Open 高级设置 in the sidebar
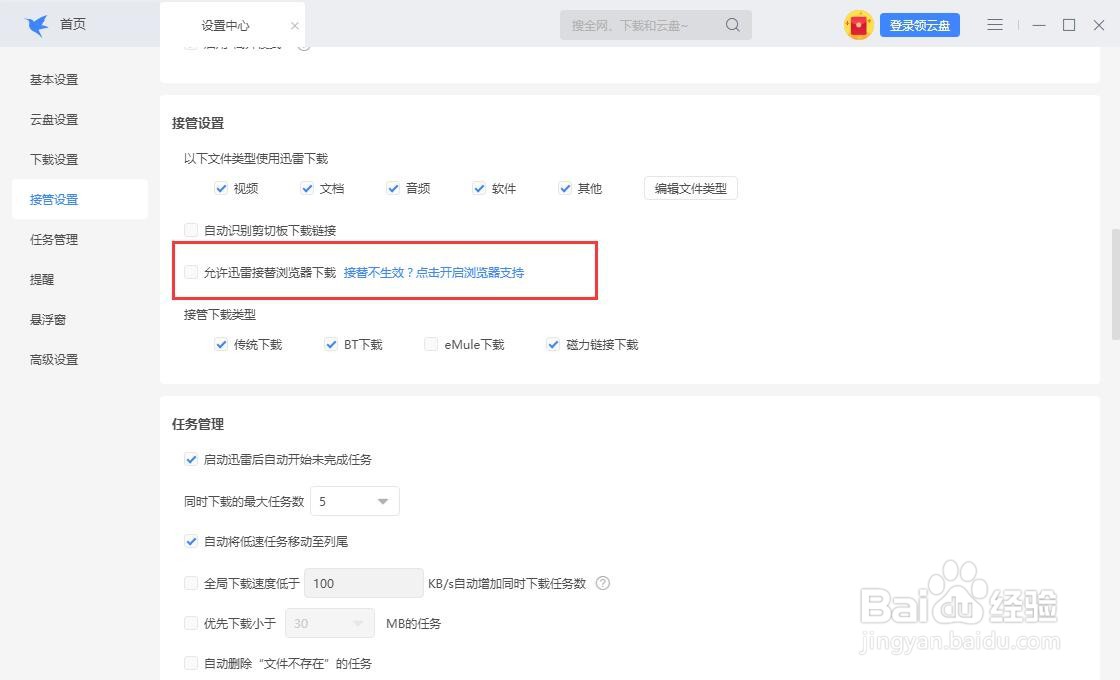 (54, 359)
